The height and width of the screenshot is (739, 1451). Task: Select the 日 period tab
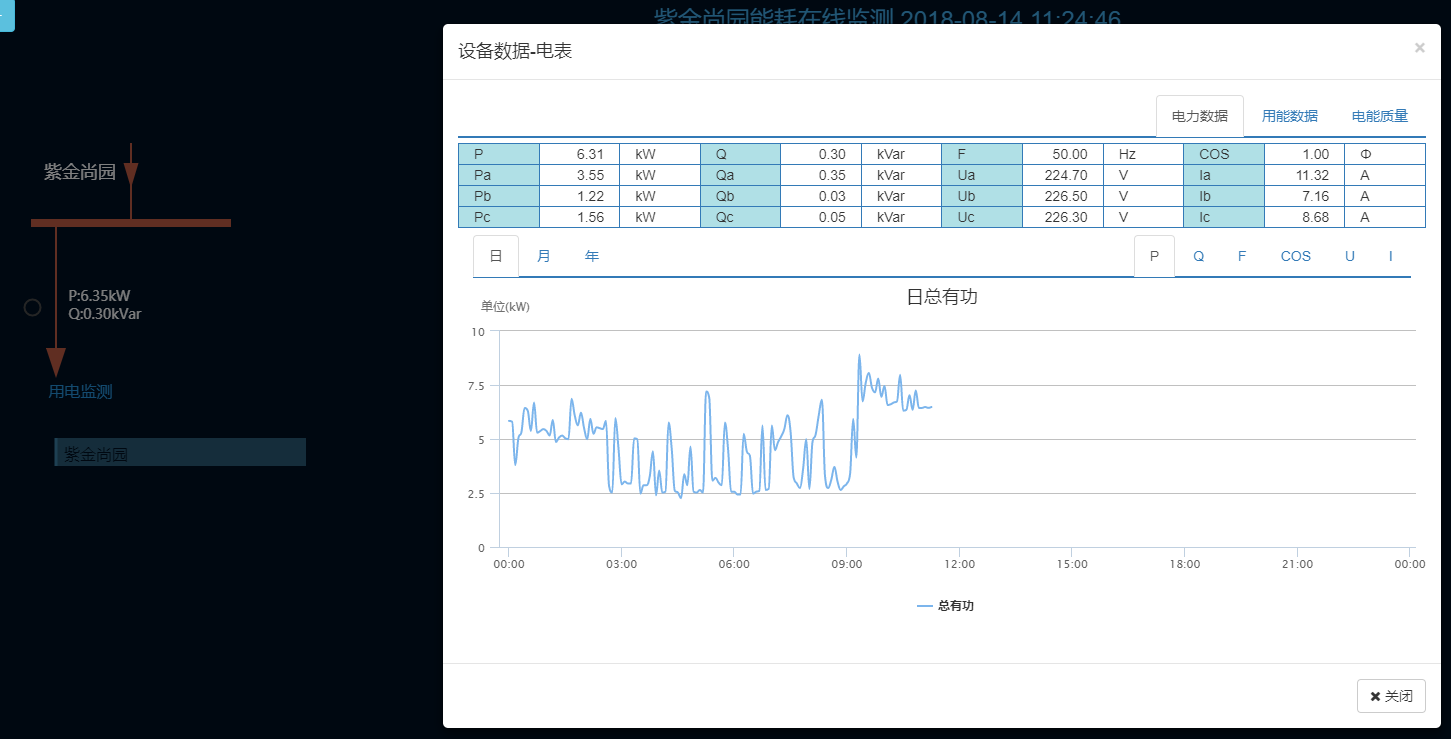(496, 256)
